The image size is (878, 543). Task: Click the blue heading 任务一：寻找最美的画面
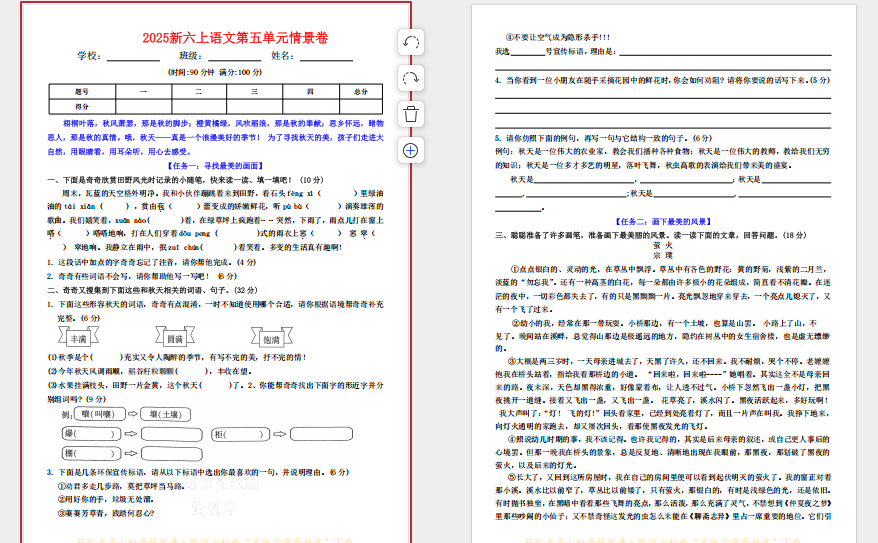[x=216, y=165]
